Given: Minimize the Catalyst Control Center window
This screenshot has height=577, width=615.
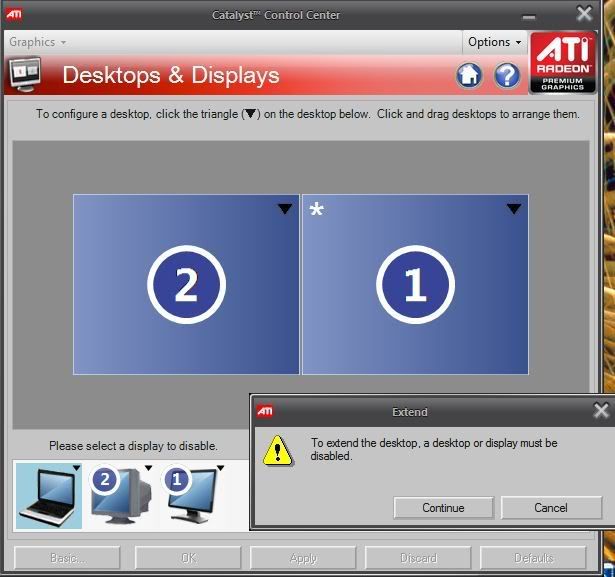Looking at the screenshot, I should click(x=529, y=17).
